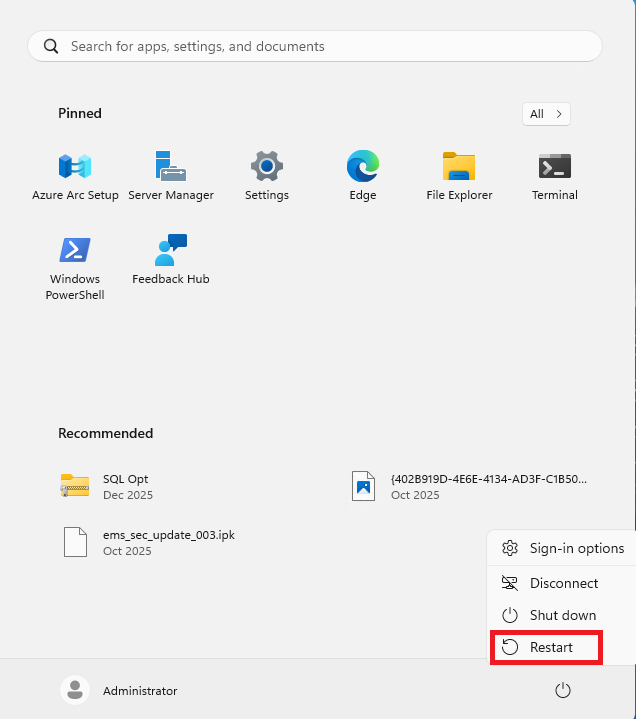Click the SQL Opt recommended item name
This screenshot has width=637, height=719.
pos(125,479)
